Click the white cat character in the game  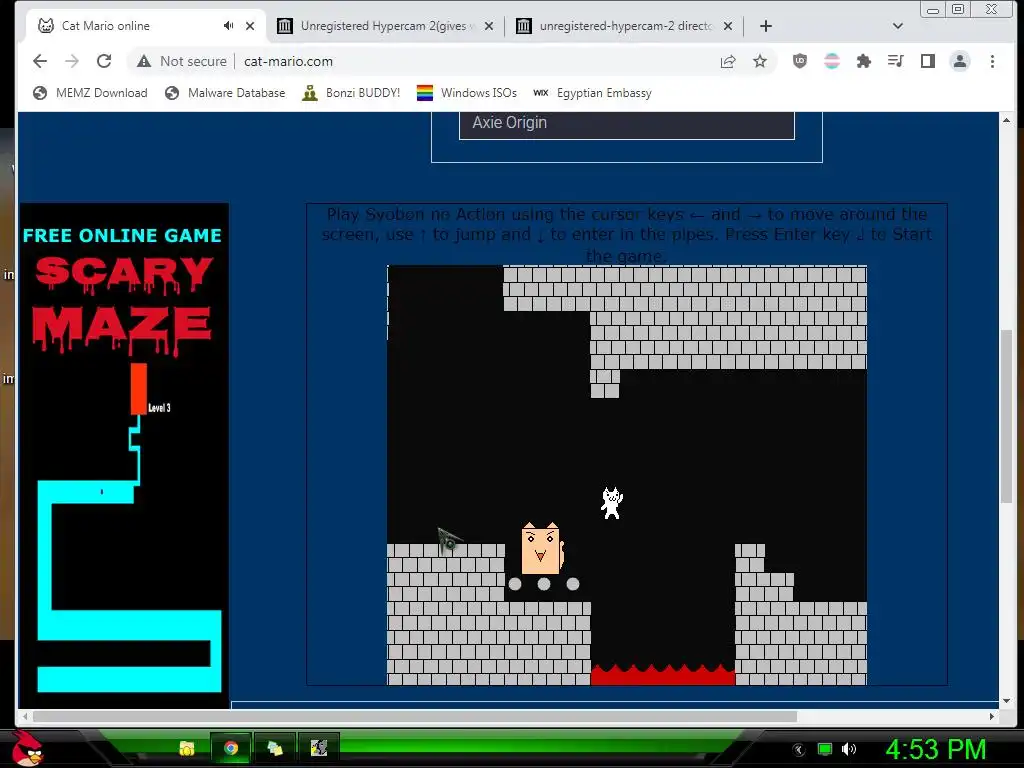612,503
